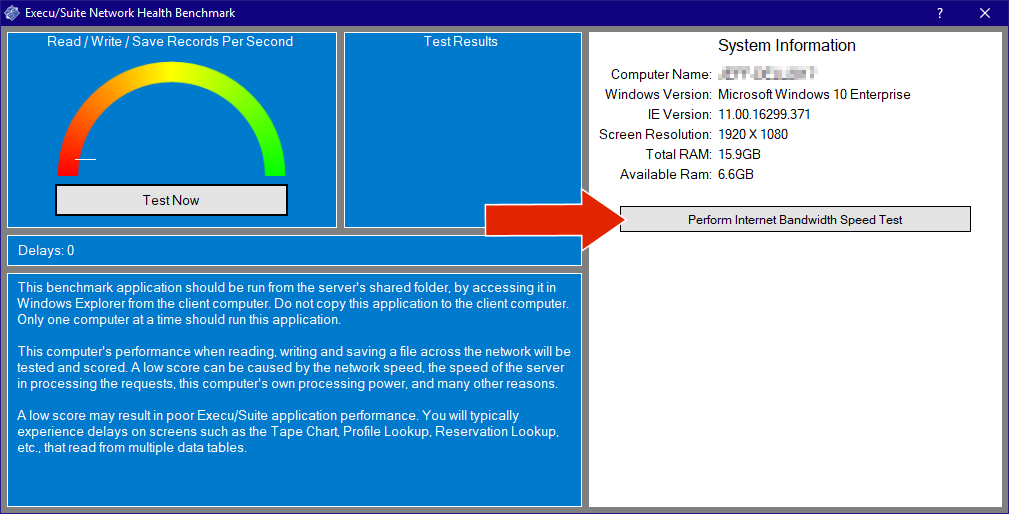Select the Total RAM value 15.9GB
Image resolution: width=1009 pixels, height=514 pixels.
pyautogui.click(x=740, y=154)
